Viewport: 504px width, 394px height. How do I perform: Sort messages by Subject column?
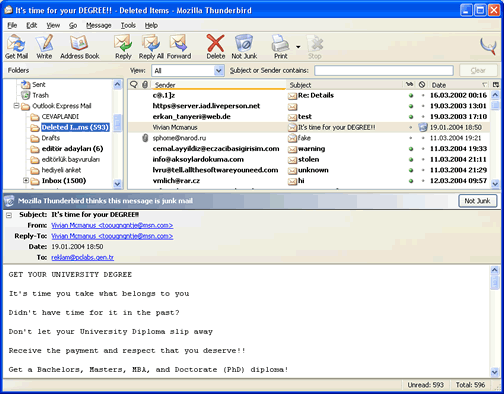pos(345,85)
